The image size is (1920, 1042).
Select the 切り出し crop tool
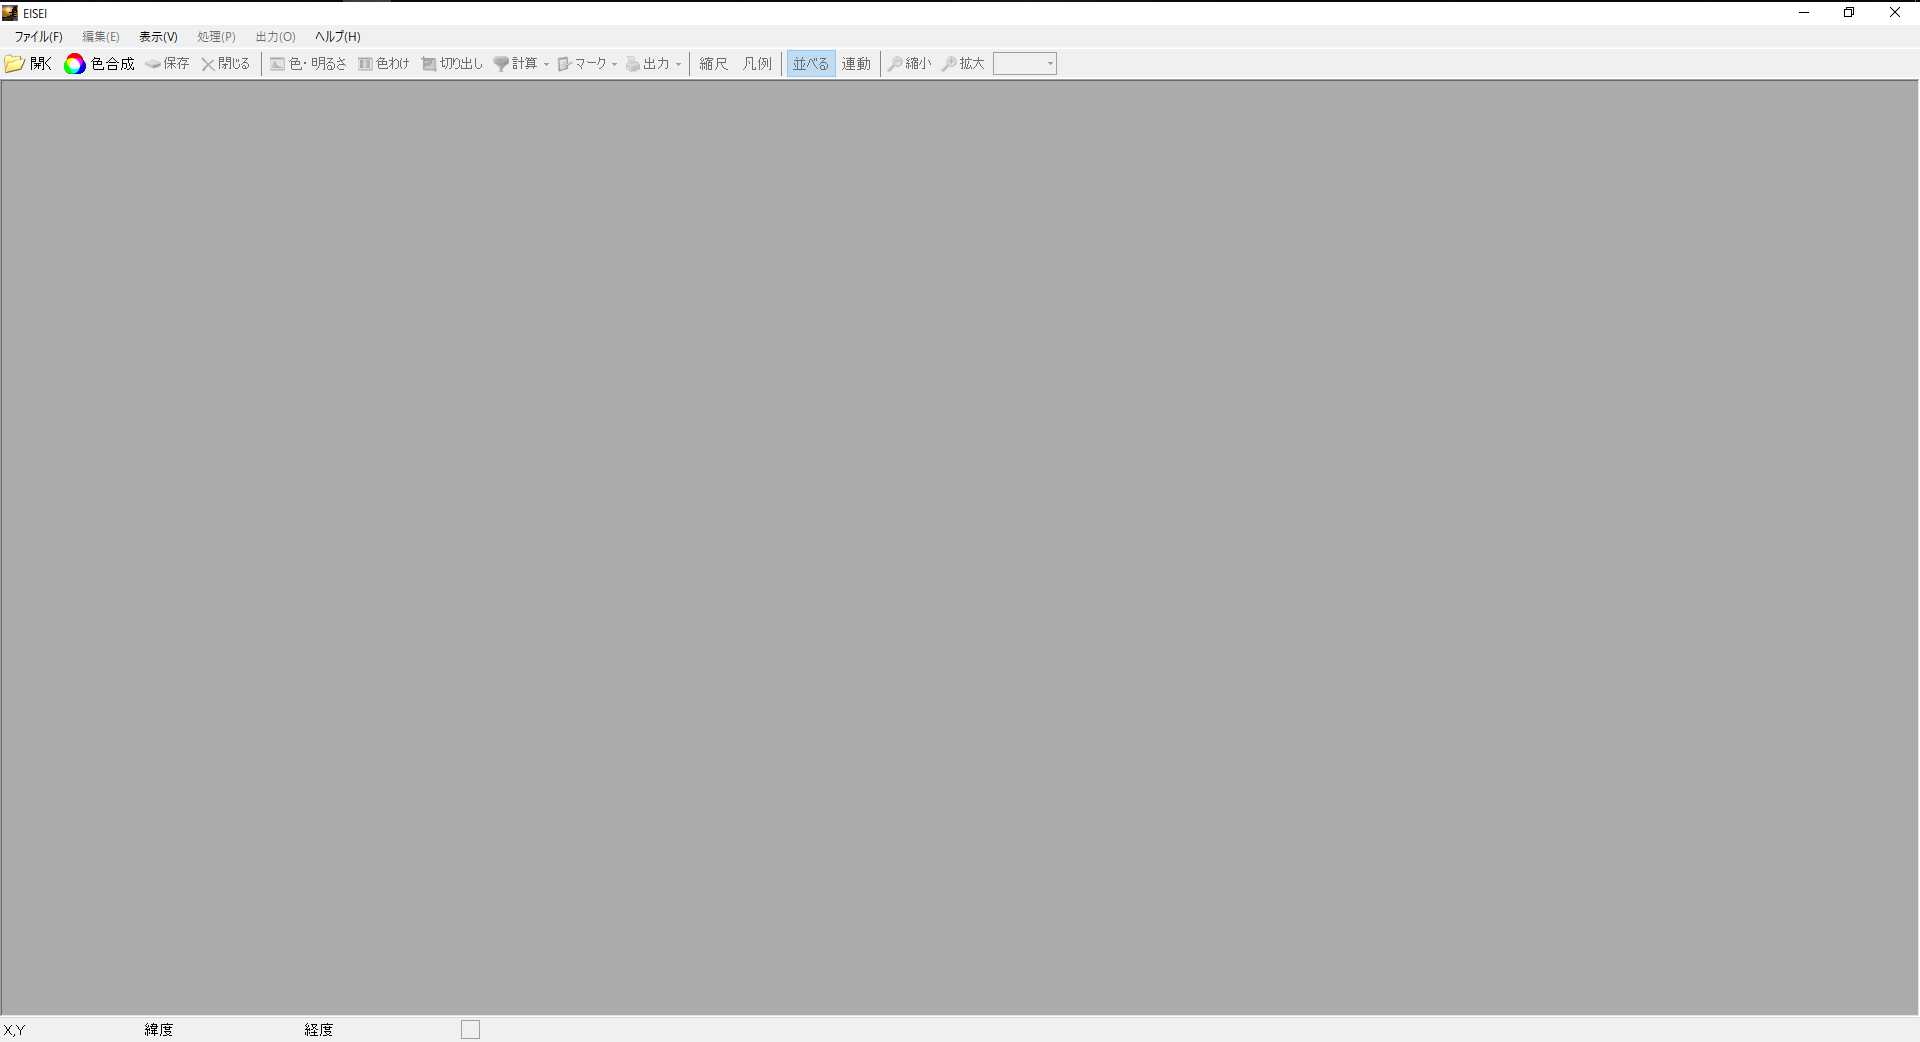coord(452,64)
